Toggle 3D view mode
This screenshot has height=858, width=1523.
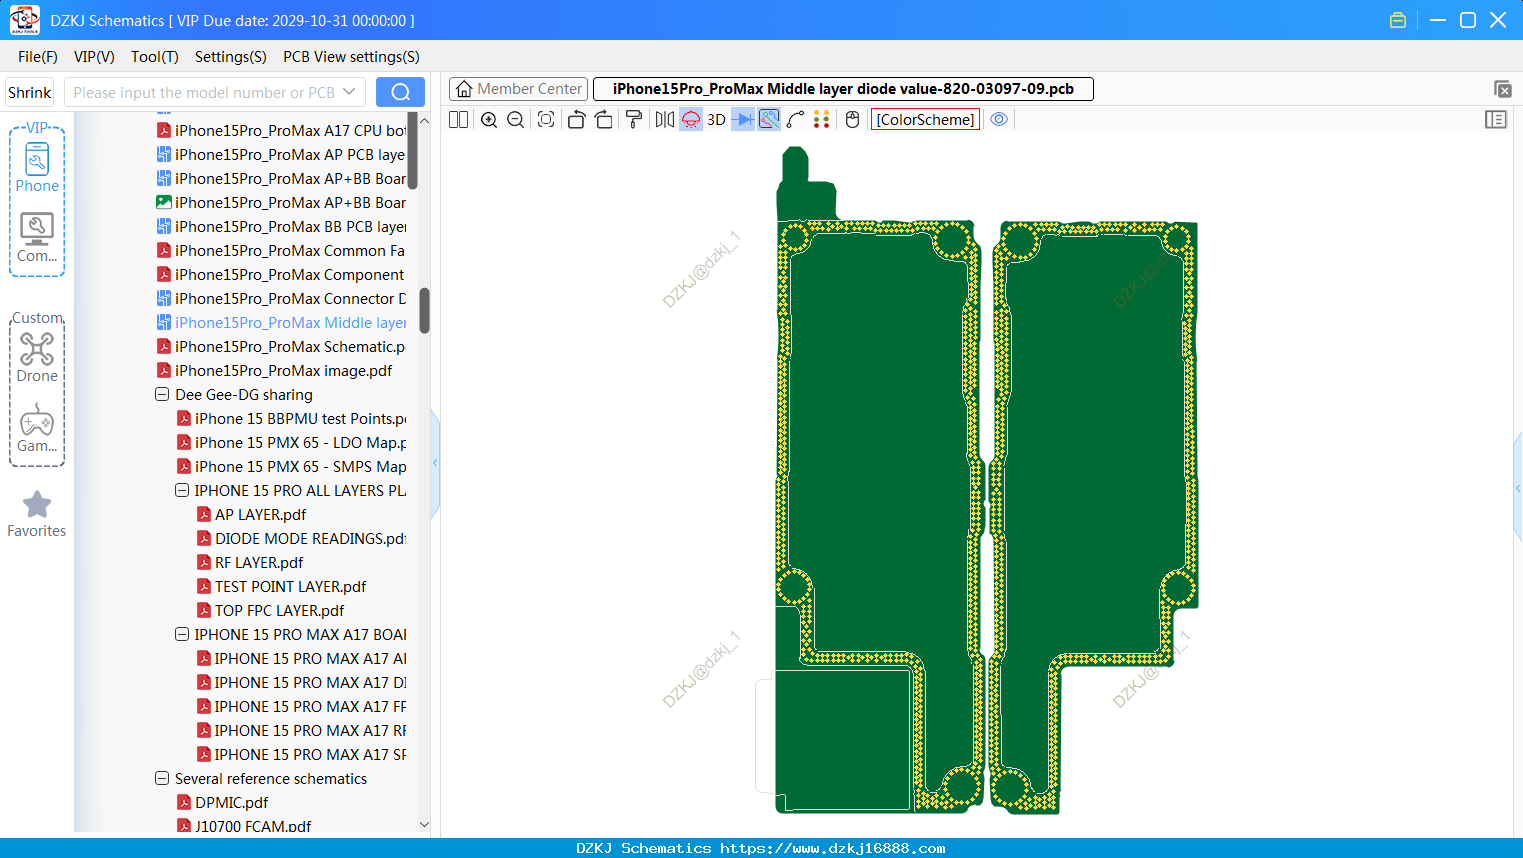click(716, 120)
